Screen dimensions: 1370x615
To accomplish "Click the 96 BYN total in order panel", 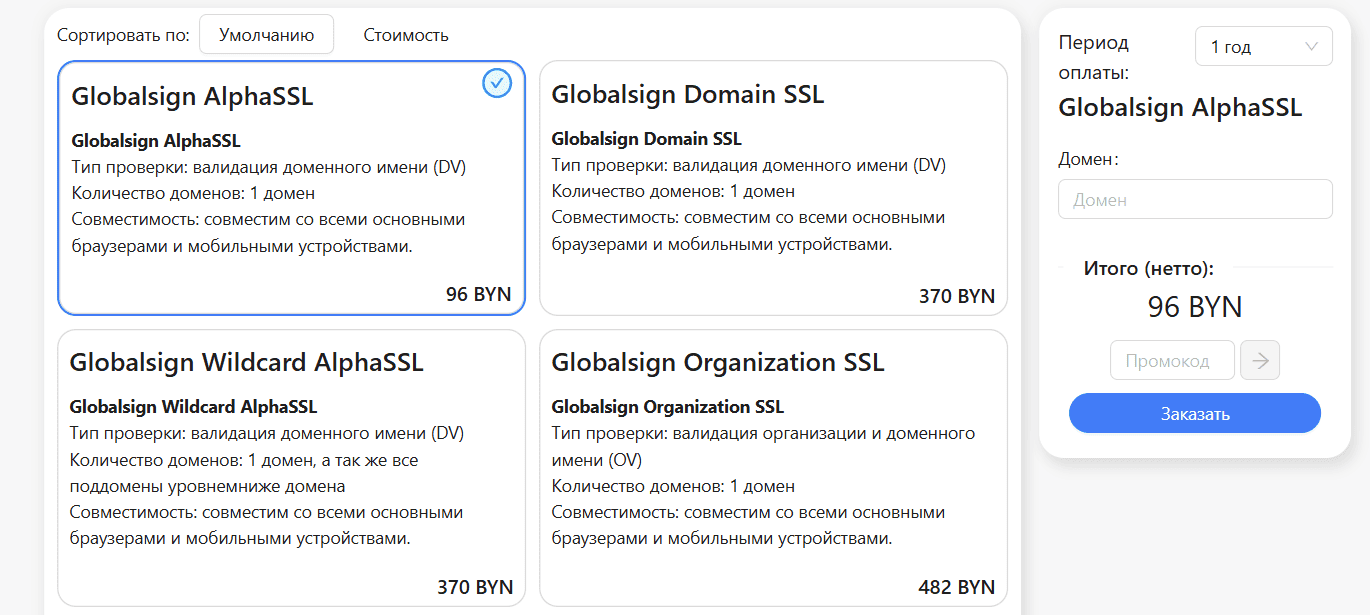I will pyautogui.click(x=1195, y=307).
